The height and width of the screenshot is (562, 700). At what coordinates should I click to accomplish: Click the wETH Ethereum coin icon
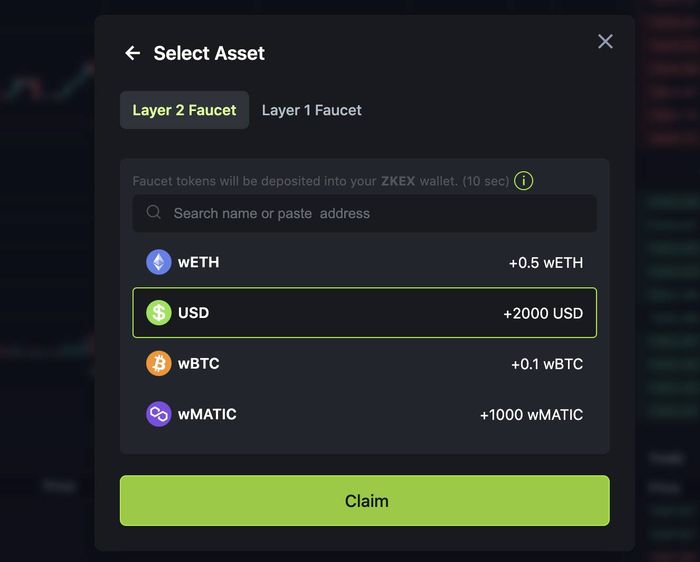(x=158, y=262)
